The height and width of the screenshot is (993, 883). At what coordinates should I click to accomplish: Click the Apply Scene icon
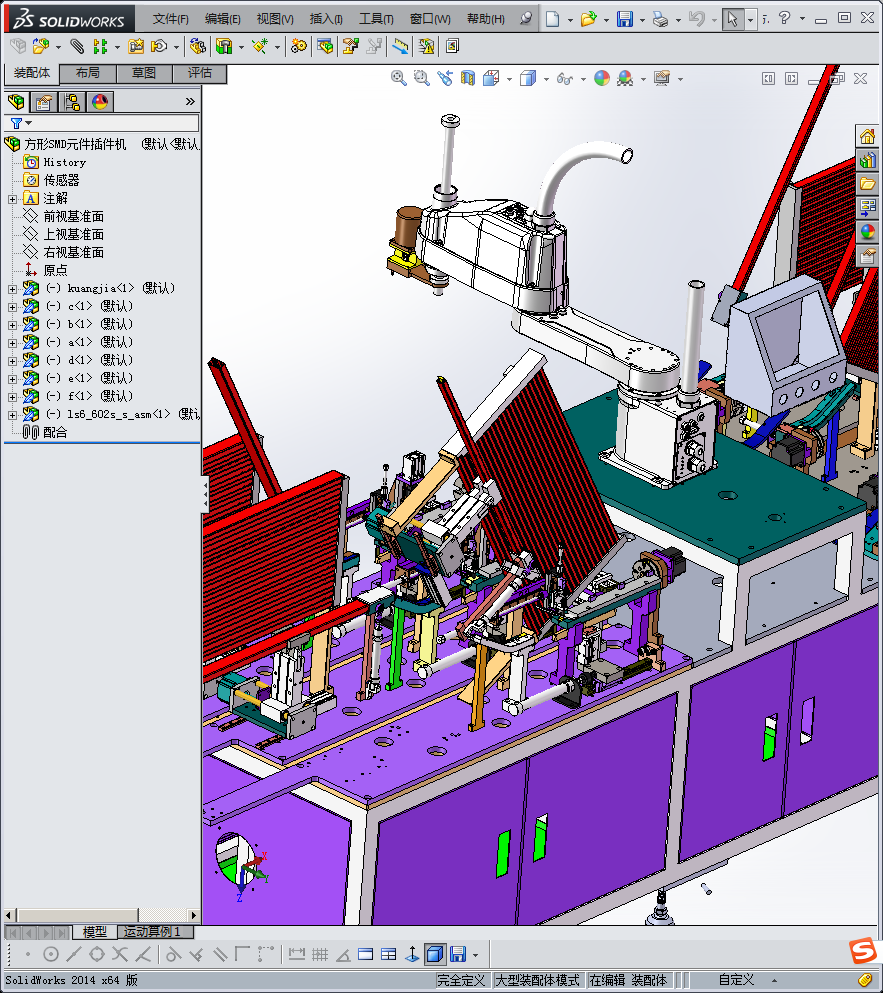coord(625,78)
